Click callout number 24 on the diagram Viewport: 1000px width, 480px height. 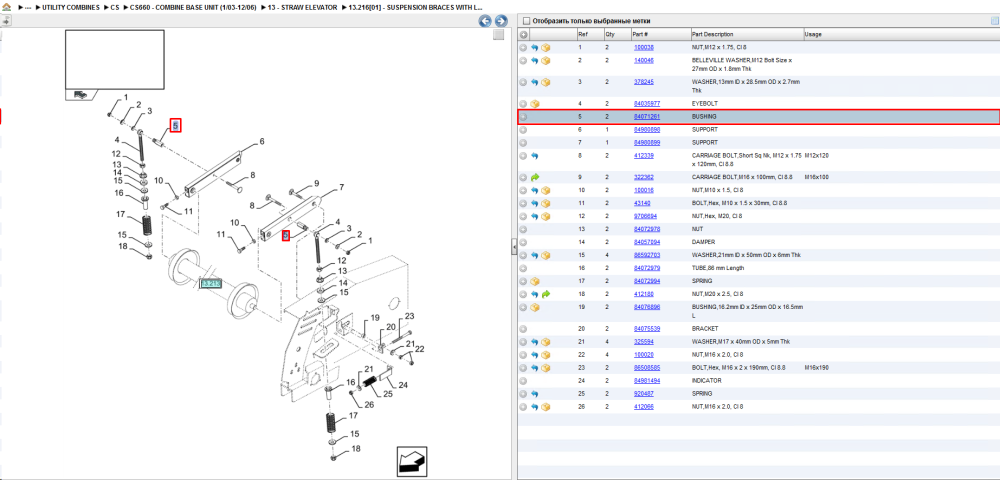click(403, 384)
